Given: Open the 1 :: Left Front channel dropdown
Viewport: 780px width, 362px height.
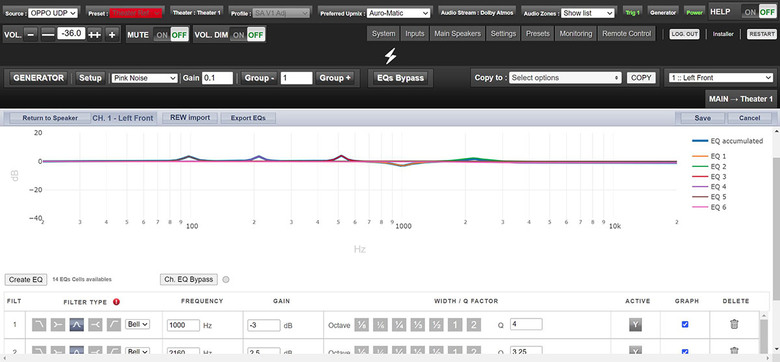Looking at the screenshot, I should (x=721, y=78).
